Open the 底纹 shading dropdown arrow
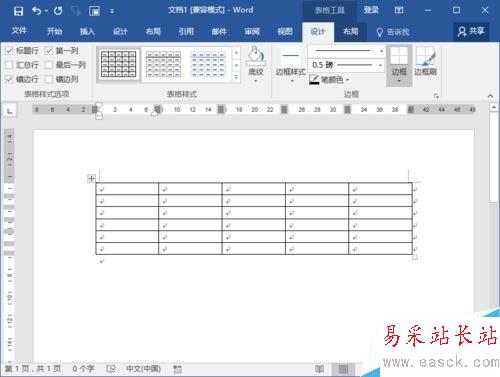The width and height of the screenshot is (500, 377). pyautogui.click(x=256, y=81)
